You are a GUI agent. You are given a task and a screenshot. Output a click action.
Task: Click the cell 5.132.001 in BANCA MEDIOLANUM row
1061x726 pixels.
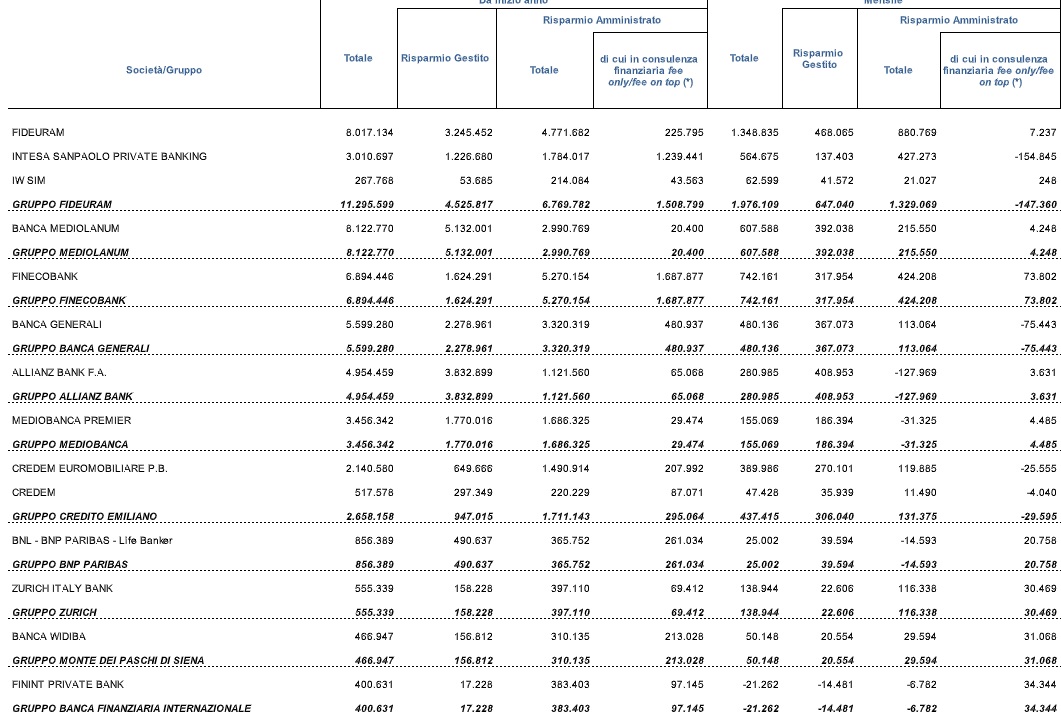pos(468,229)
